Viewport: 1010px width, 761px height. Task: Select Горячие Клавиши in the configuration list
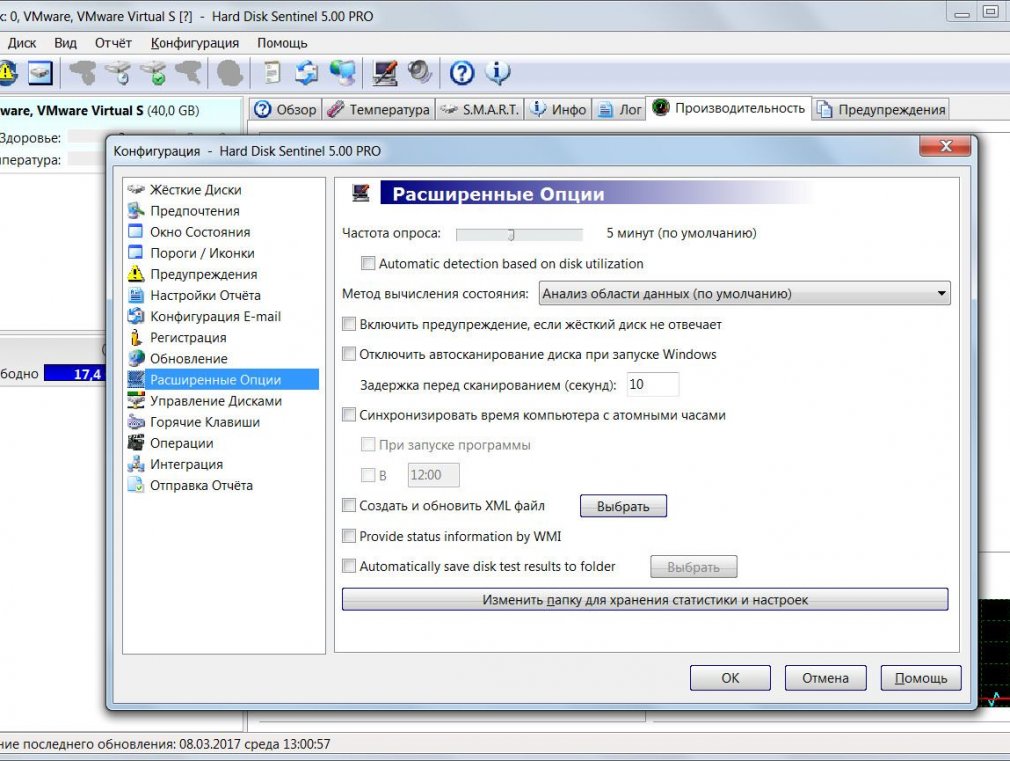tap(205, 422)
